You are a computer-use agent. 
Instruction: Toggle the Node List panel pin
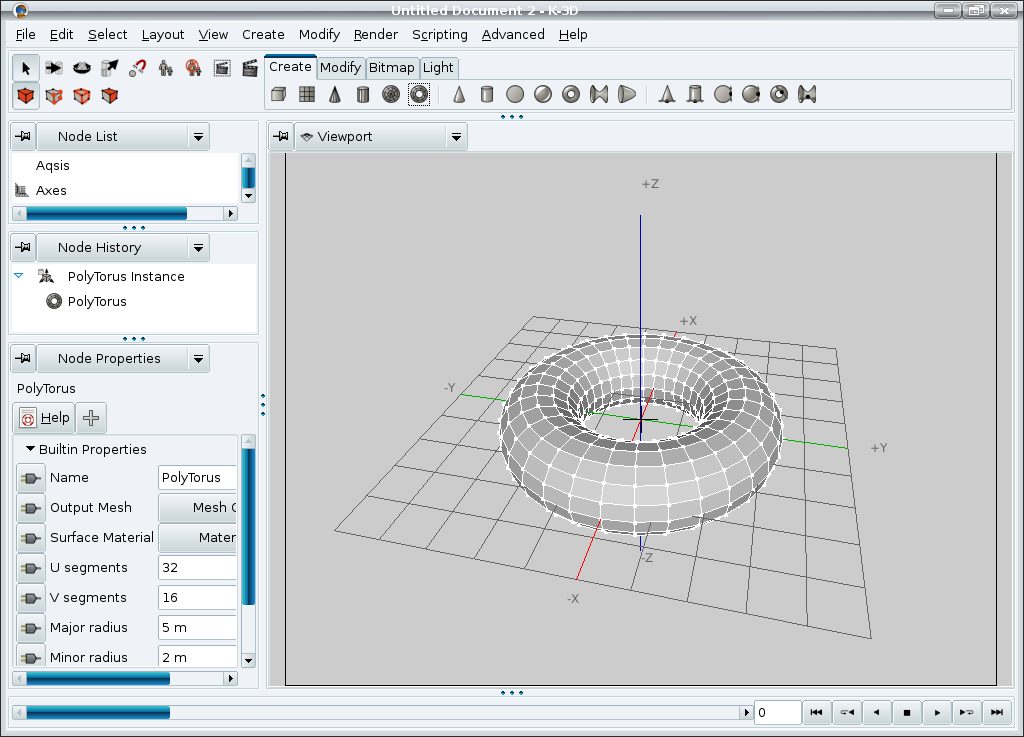pos(23,137)
